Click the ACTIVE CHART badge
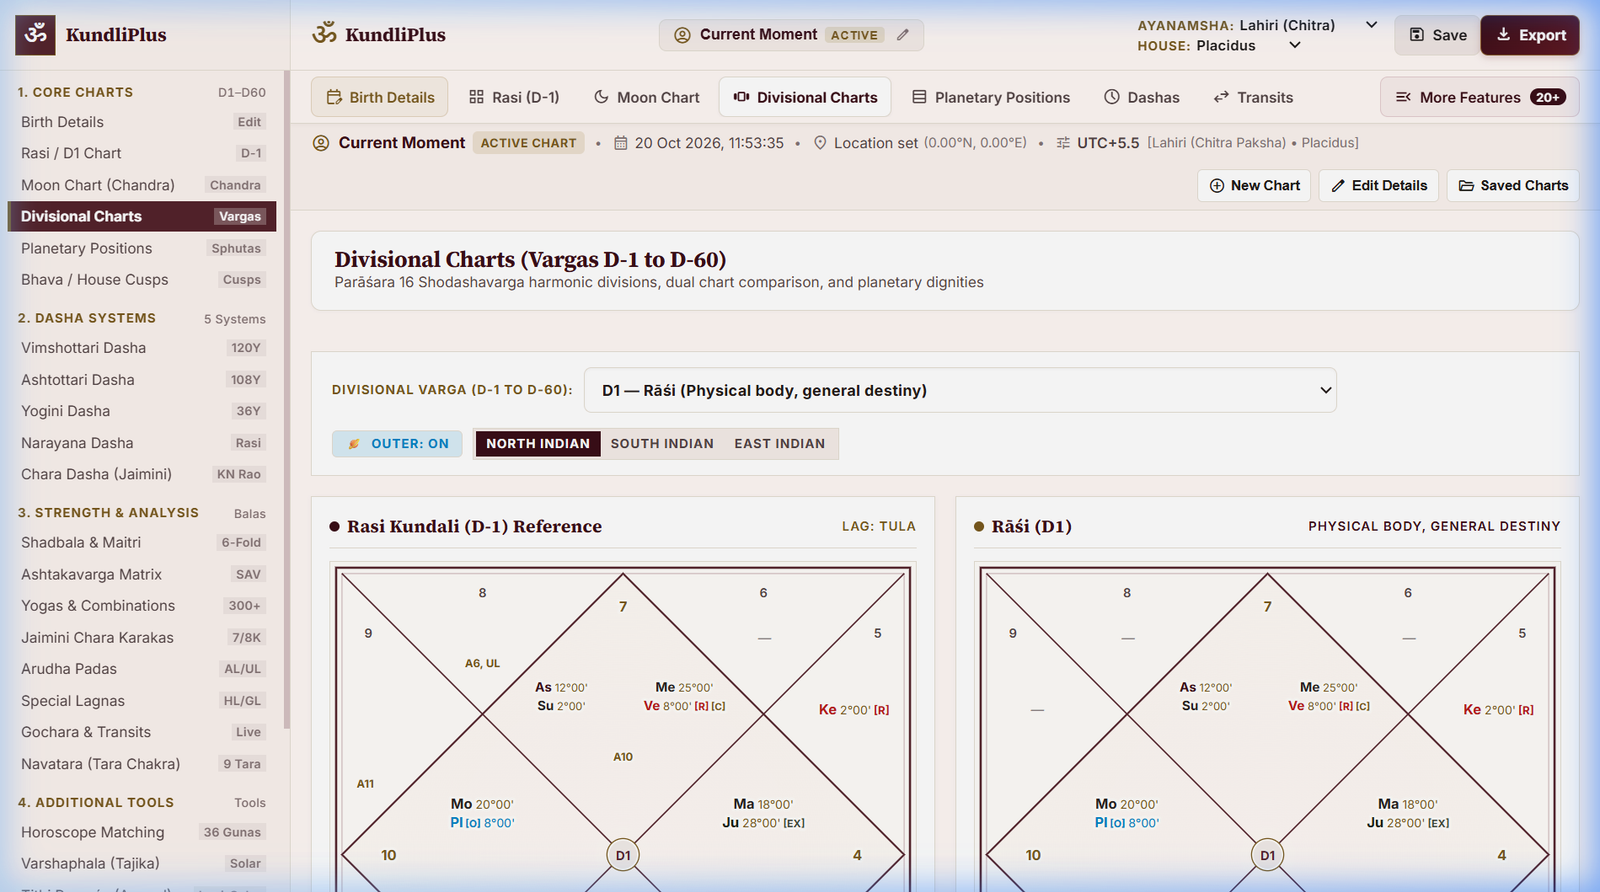 coord(529,143)
